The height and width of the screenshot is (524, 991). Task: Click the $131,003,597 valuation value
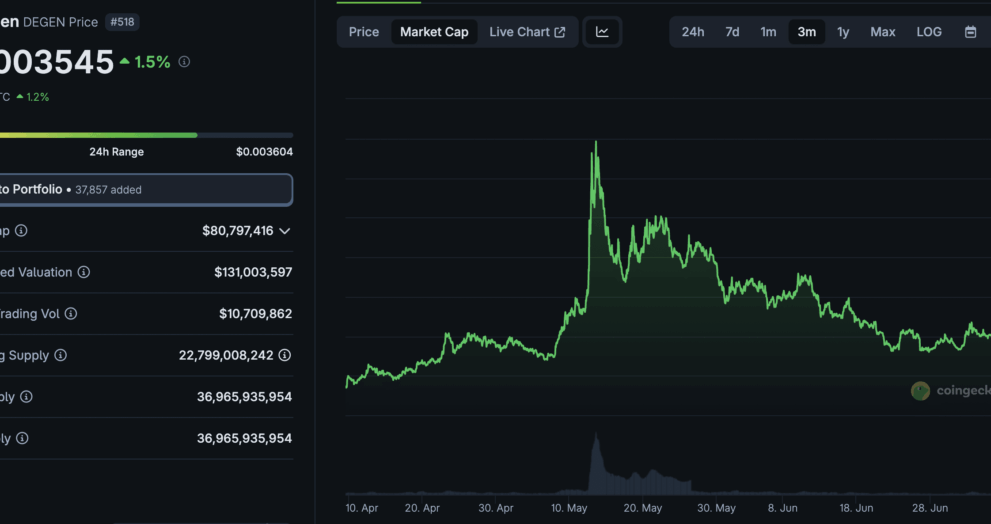(253, 272)
